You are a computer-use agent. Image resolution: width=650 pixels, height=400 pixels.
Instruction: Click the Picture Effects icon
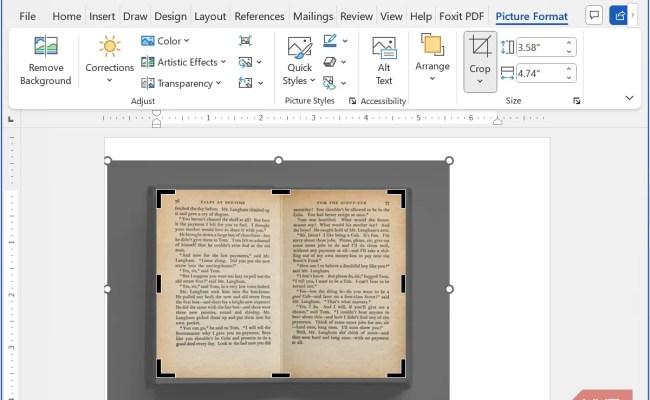tap(330, 62)
